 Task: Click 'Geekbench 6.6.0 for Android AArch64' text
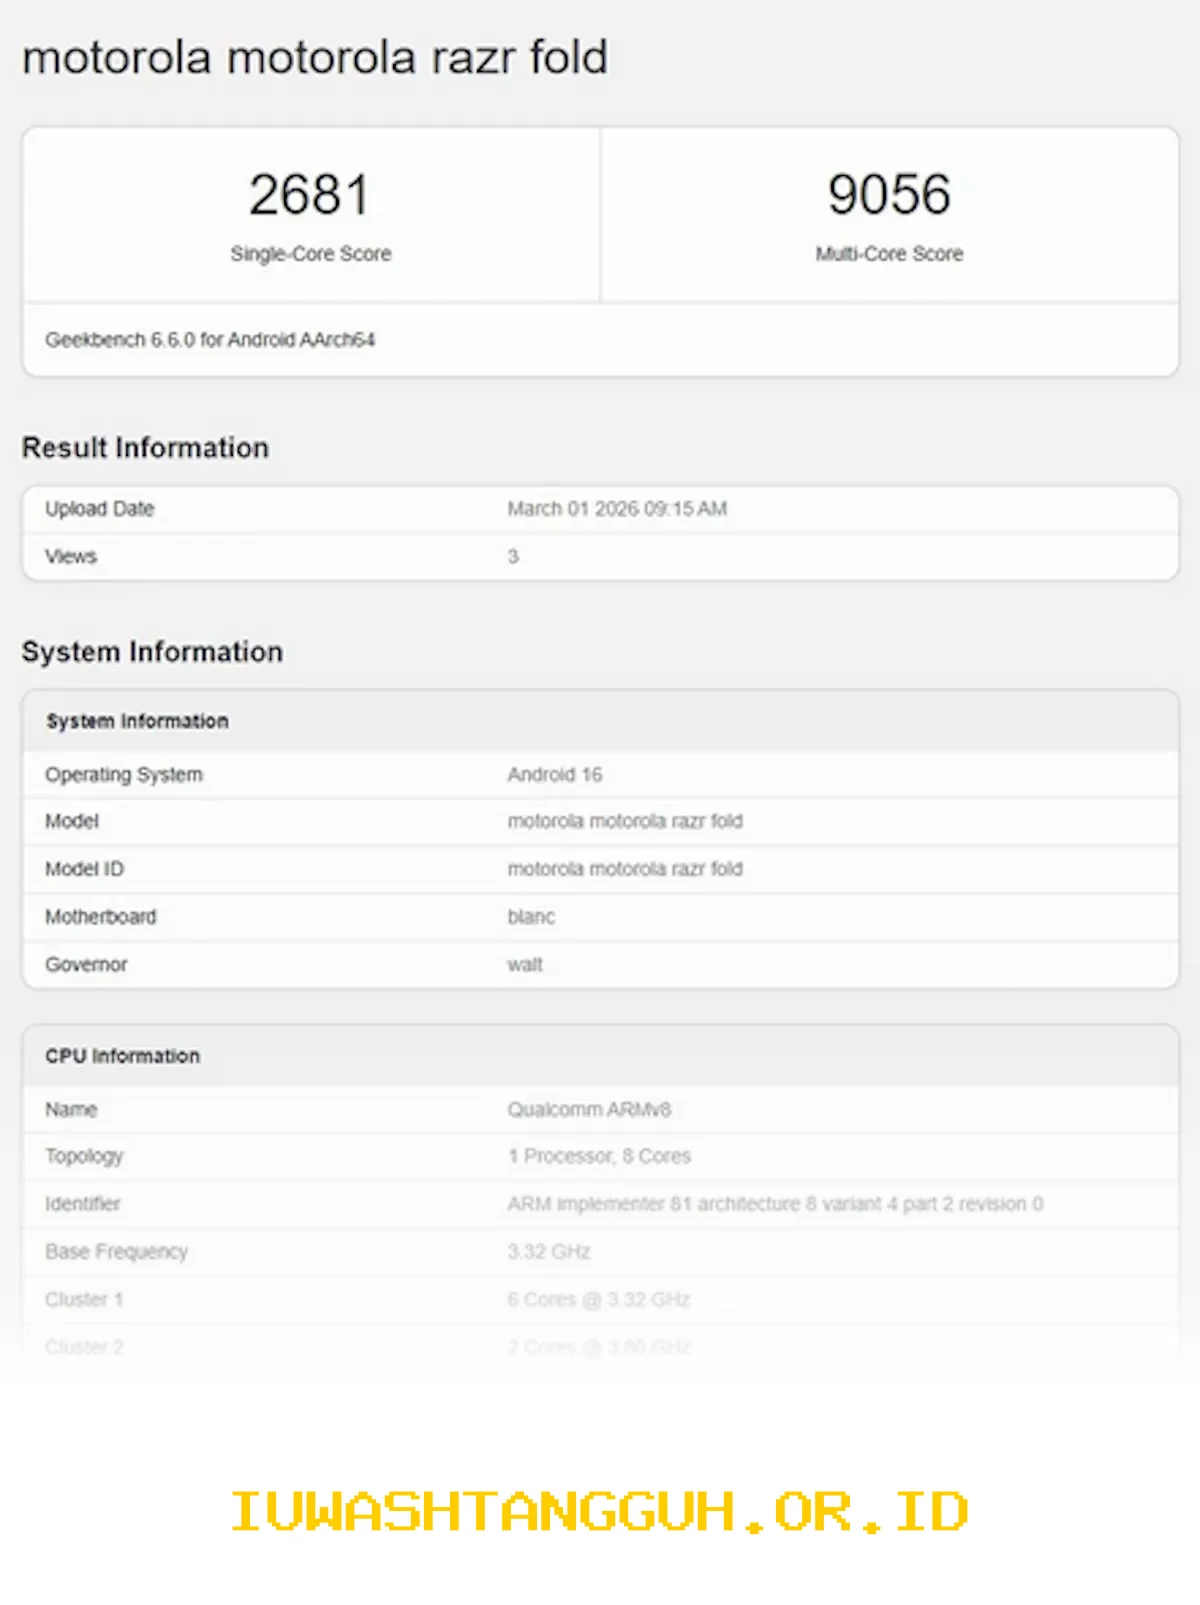point(210,340)
